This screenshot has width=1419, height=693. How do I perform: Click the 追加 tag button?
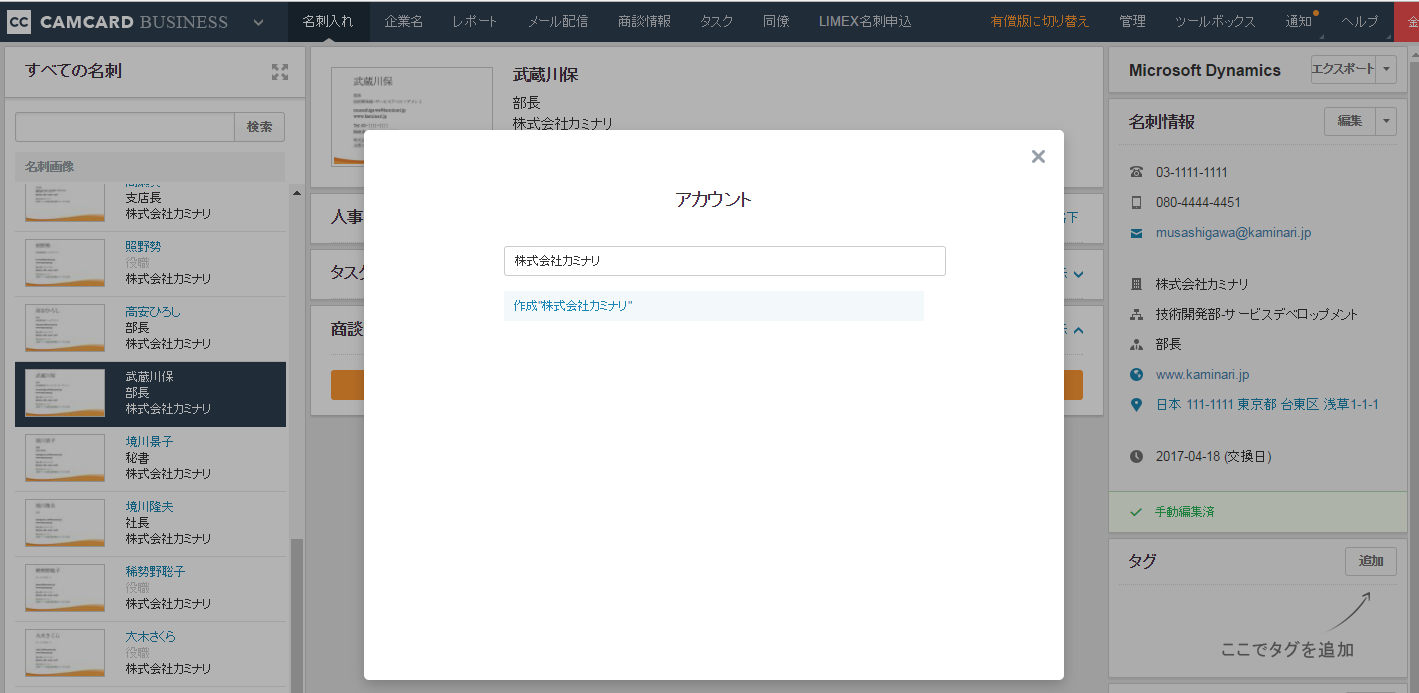(1371, 562)
